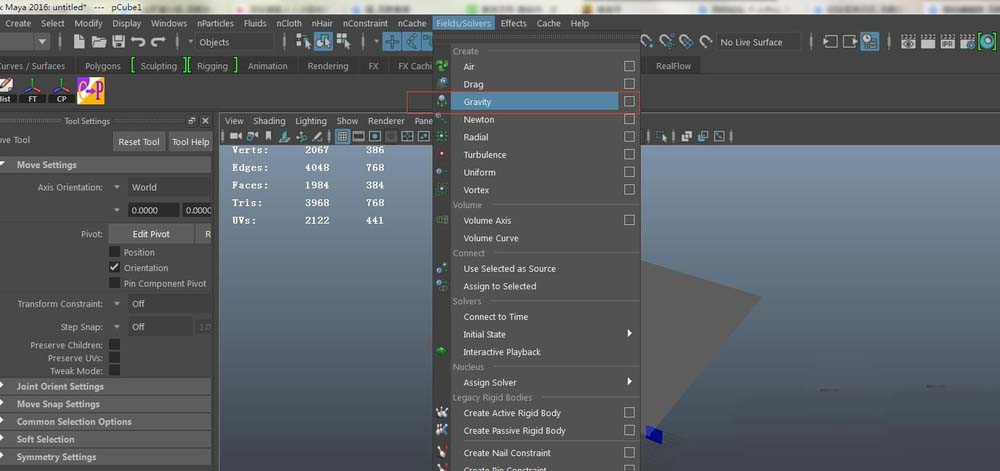1000x471 pixels.
Task: Toggle Preserve UVs checkbox
Action: pyautogui.click(x=115, y=358)
